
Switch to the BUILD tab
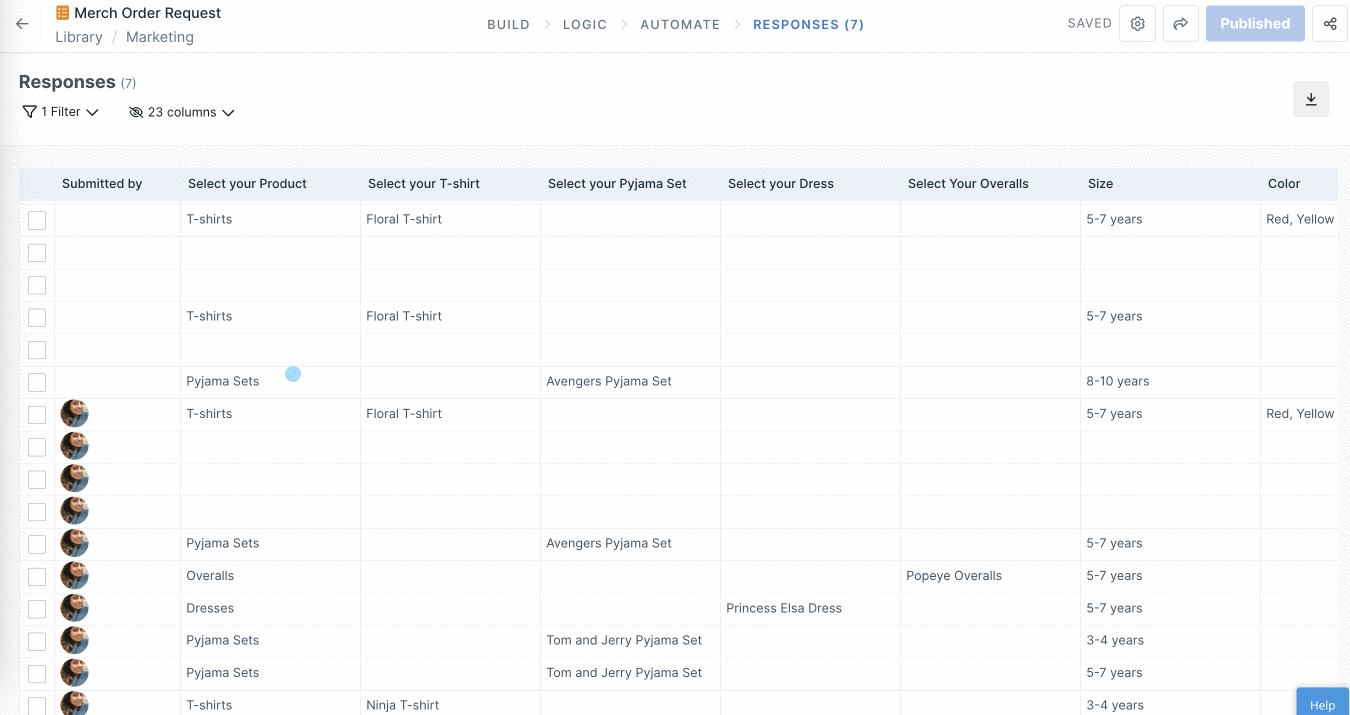point(508,24)
